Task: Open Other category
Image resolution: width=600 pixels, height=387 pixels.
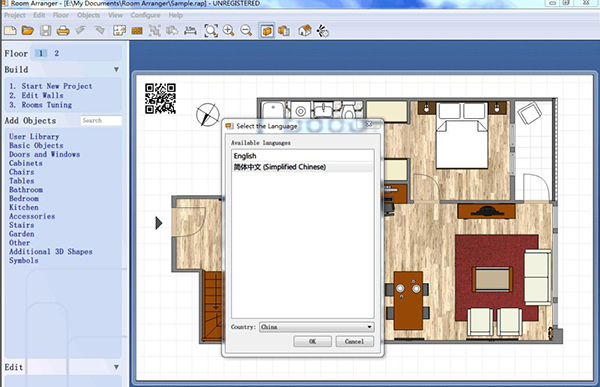Action: 20,243
